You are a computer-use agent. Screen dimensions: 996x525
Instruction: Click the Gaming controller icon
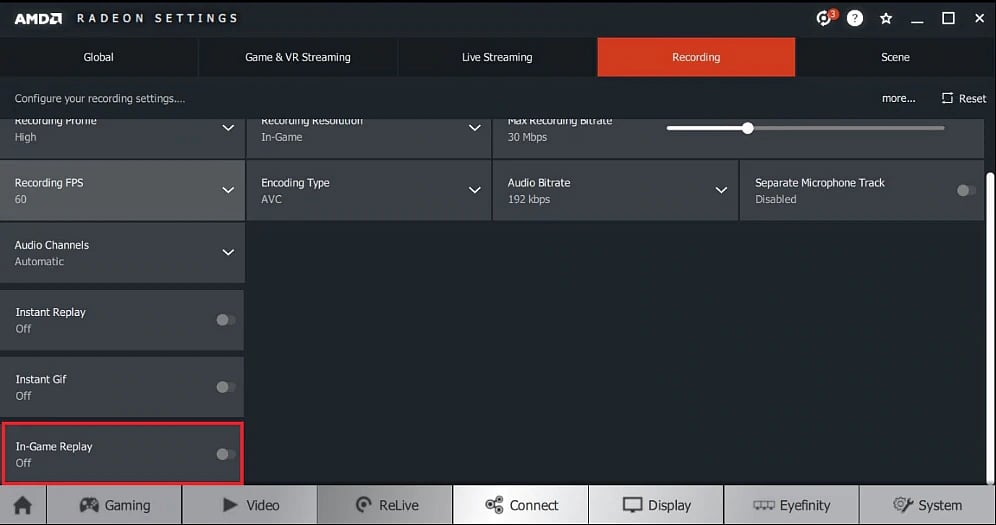coord(89,505)
